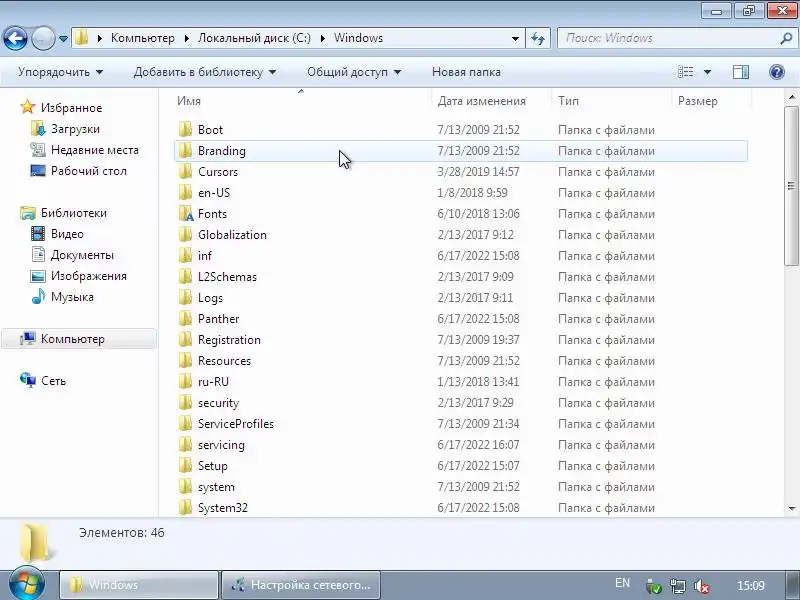
Task: Select Сеть in the navigation pane
Action: coord(53,381)
